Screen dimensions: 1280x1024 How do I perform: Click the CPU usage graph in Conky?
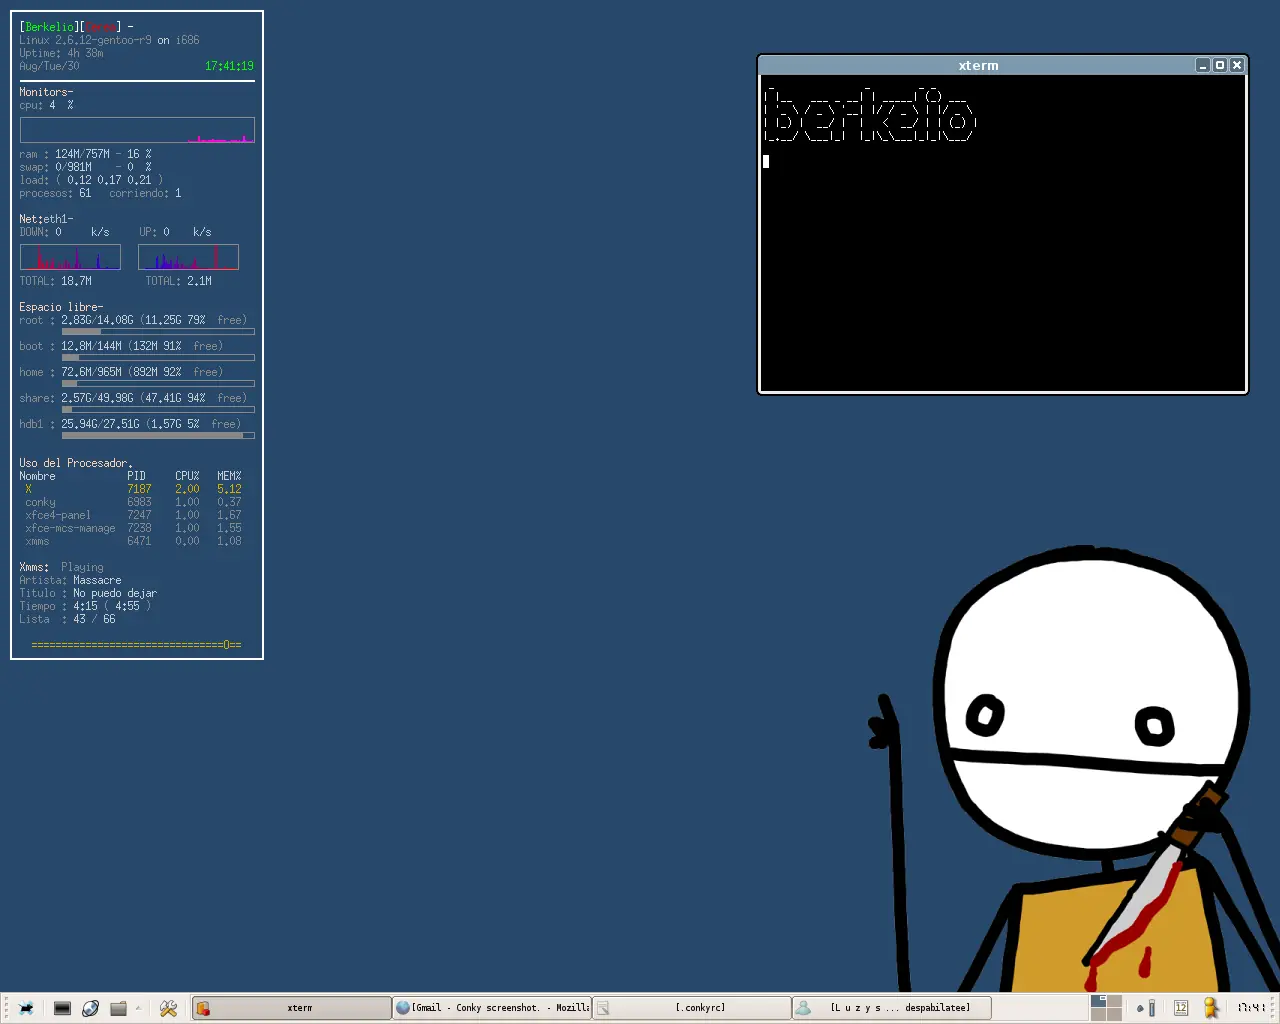click(137, 130)
